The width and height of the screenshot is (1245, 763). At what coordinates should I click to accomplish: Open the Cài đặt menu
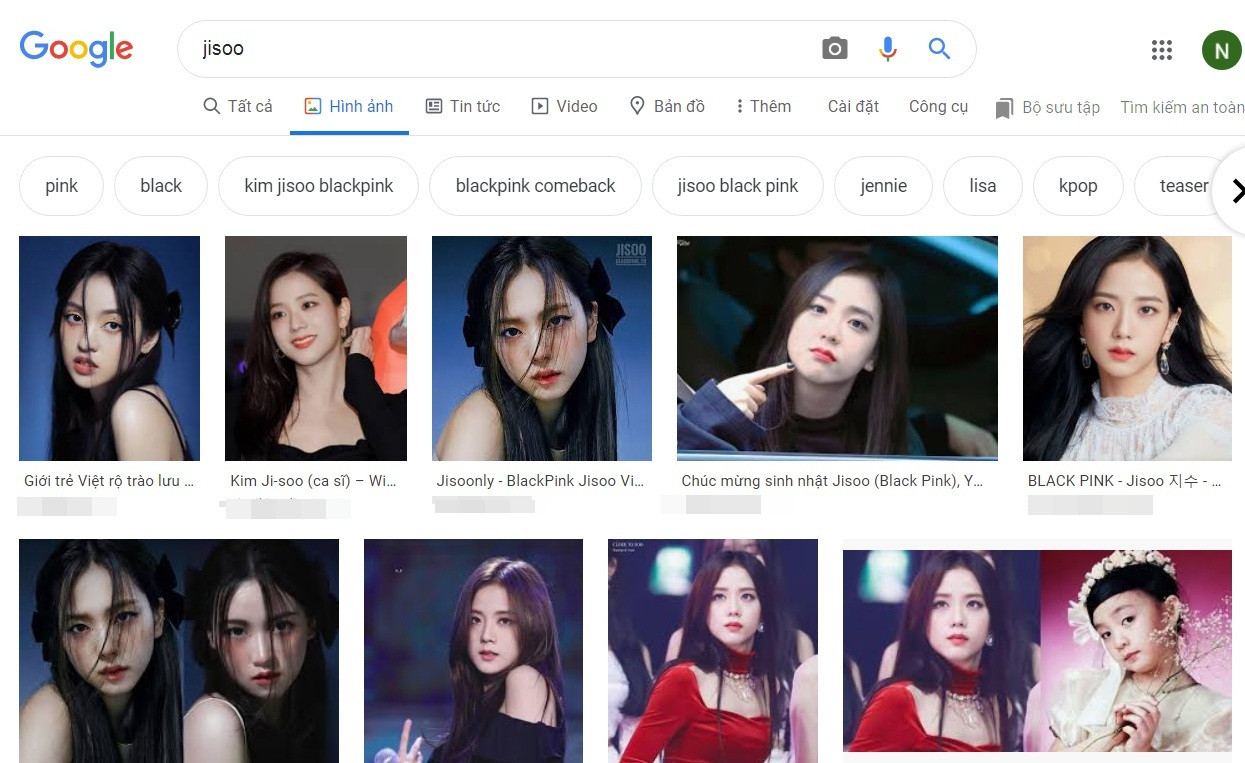click(852, 106)
